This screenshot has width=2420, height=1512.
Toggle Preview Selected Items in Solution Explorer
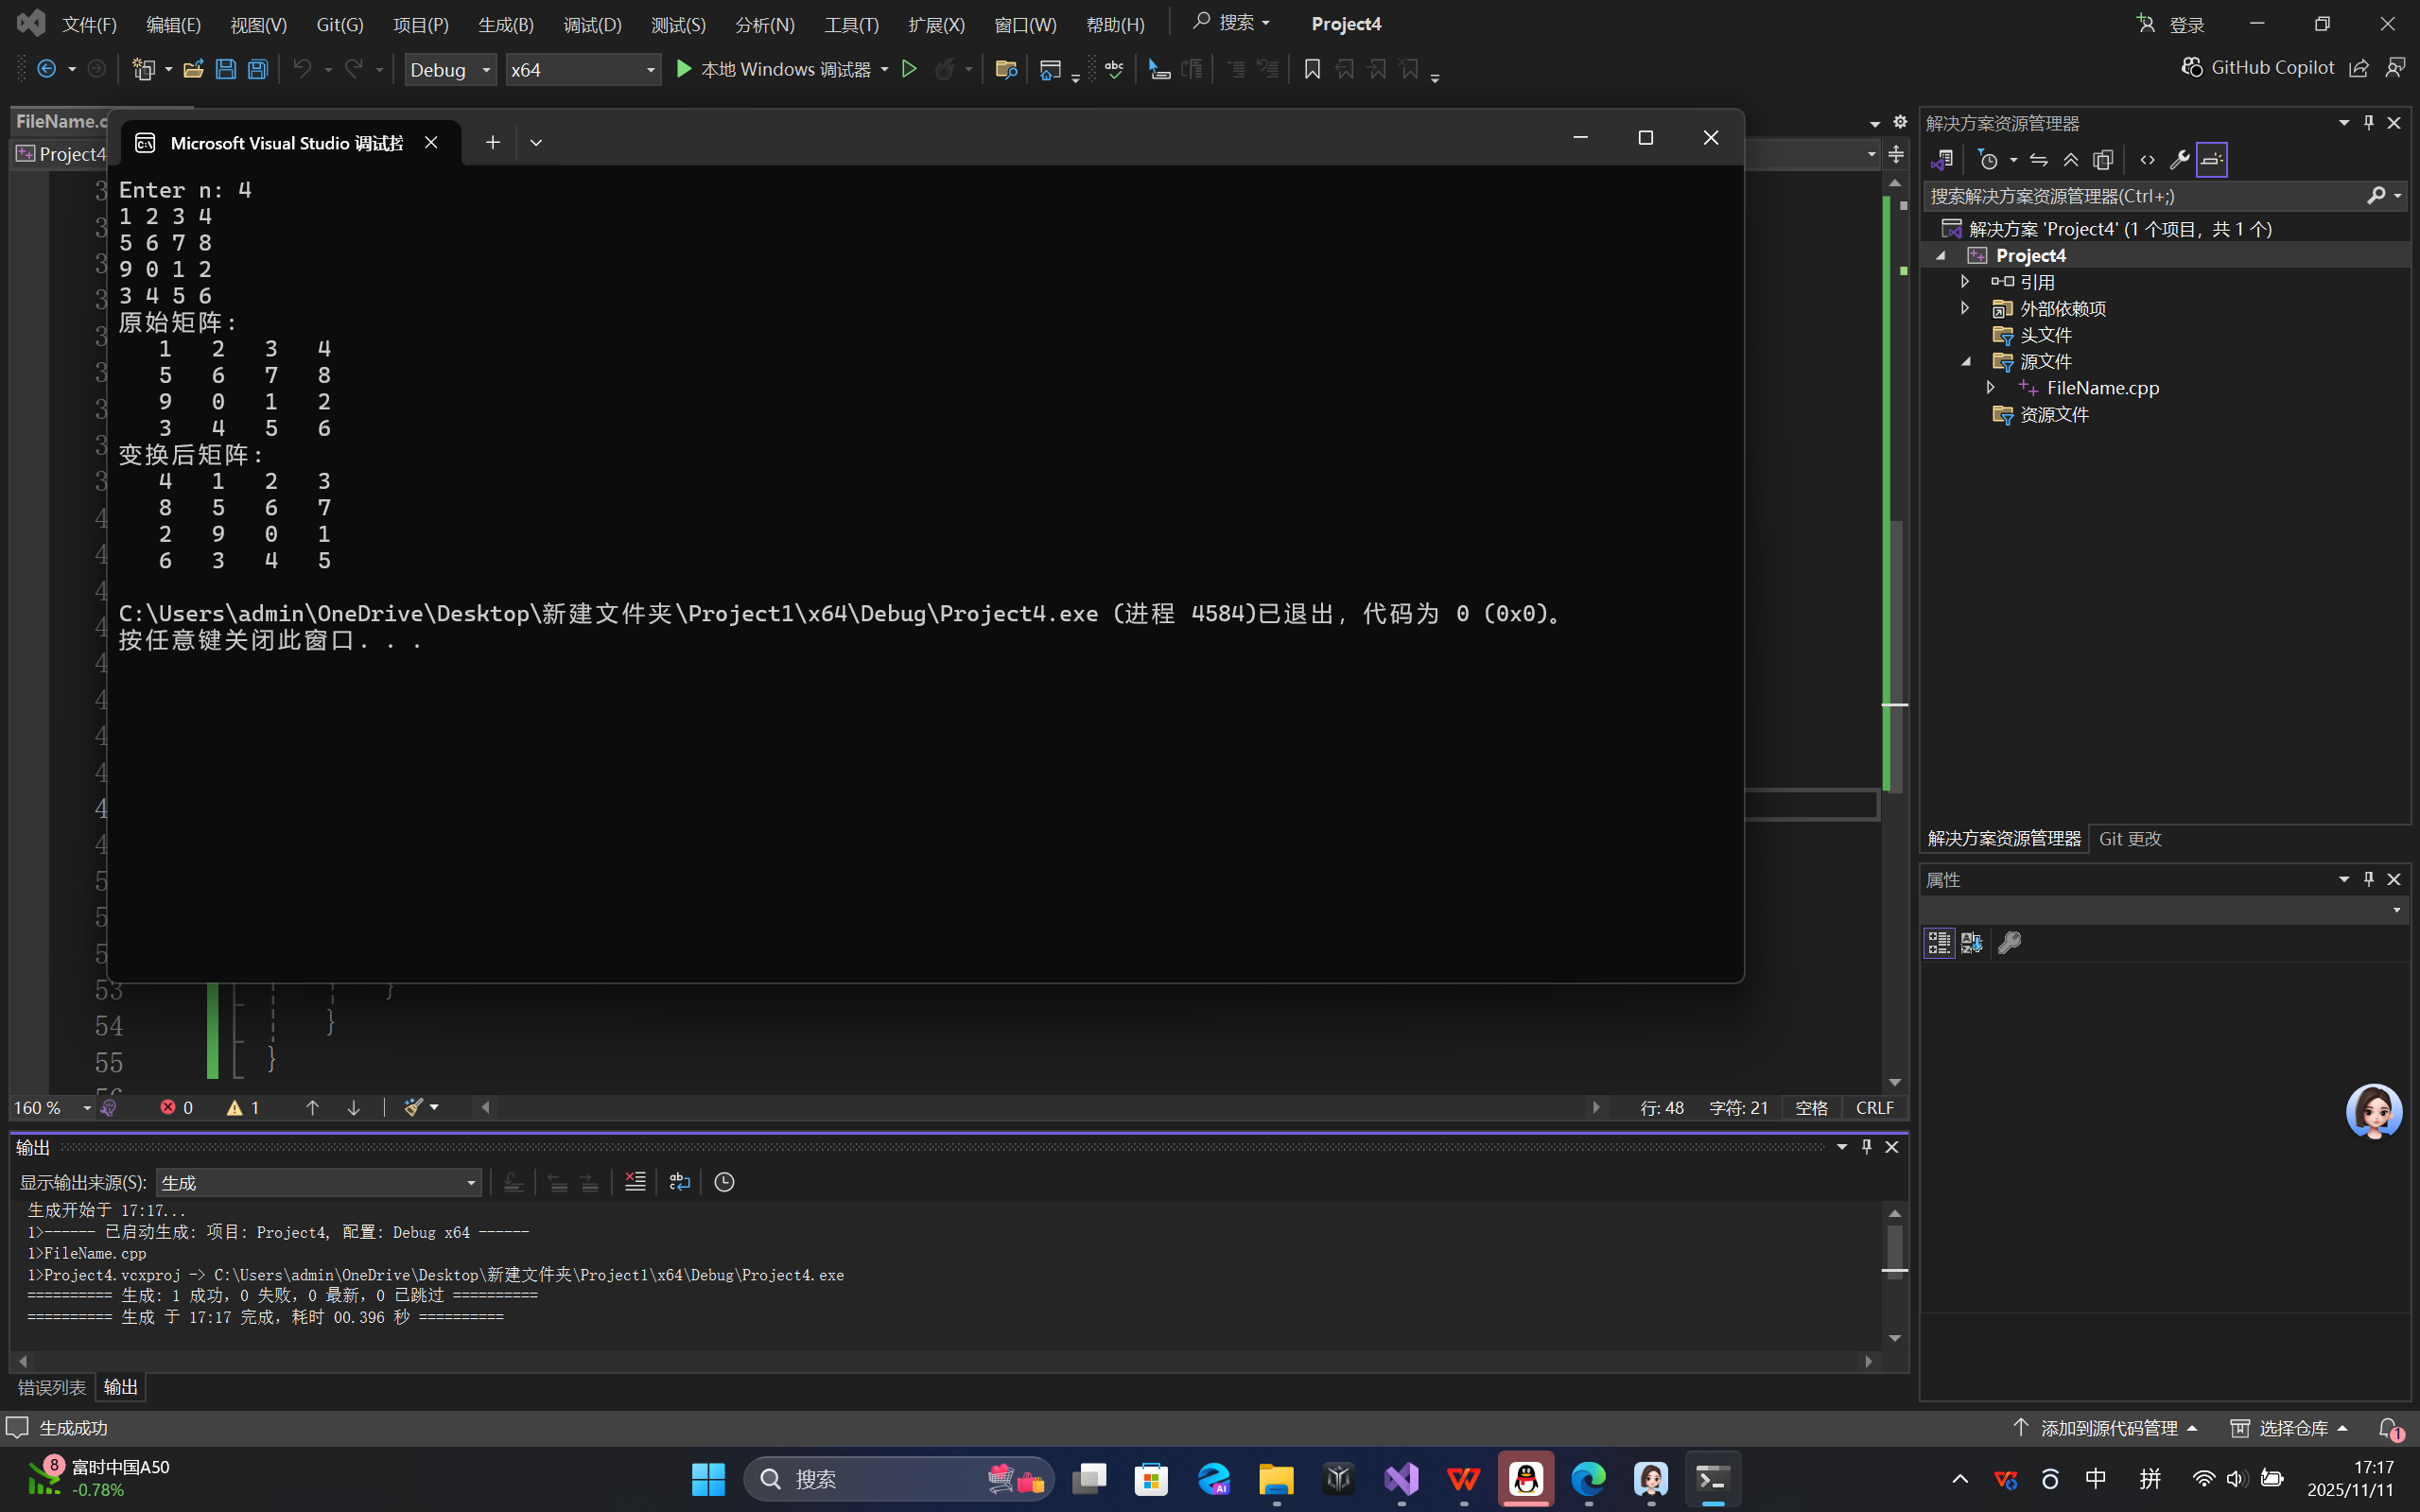point(2211,160)
